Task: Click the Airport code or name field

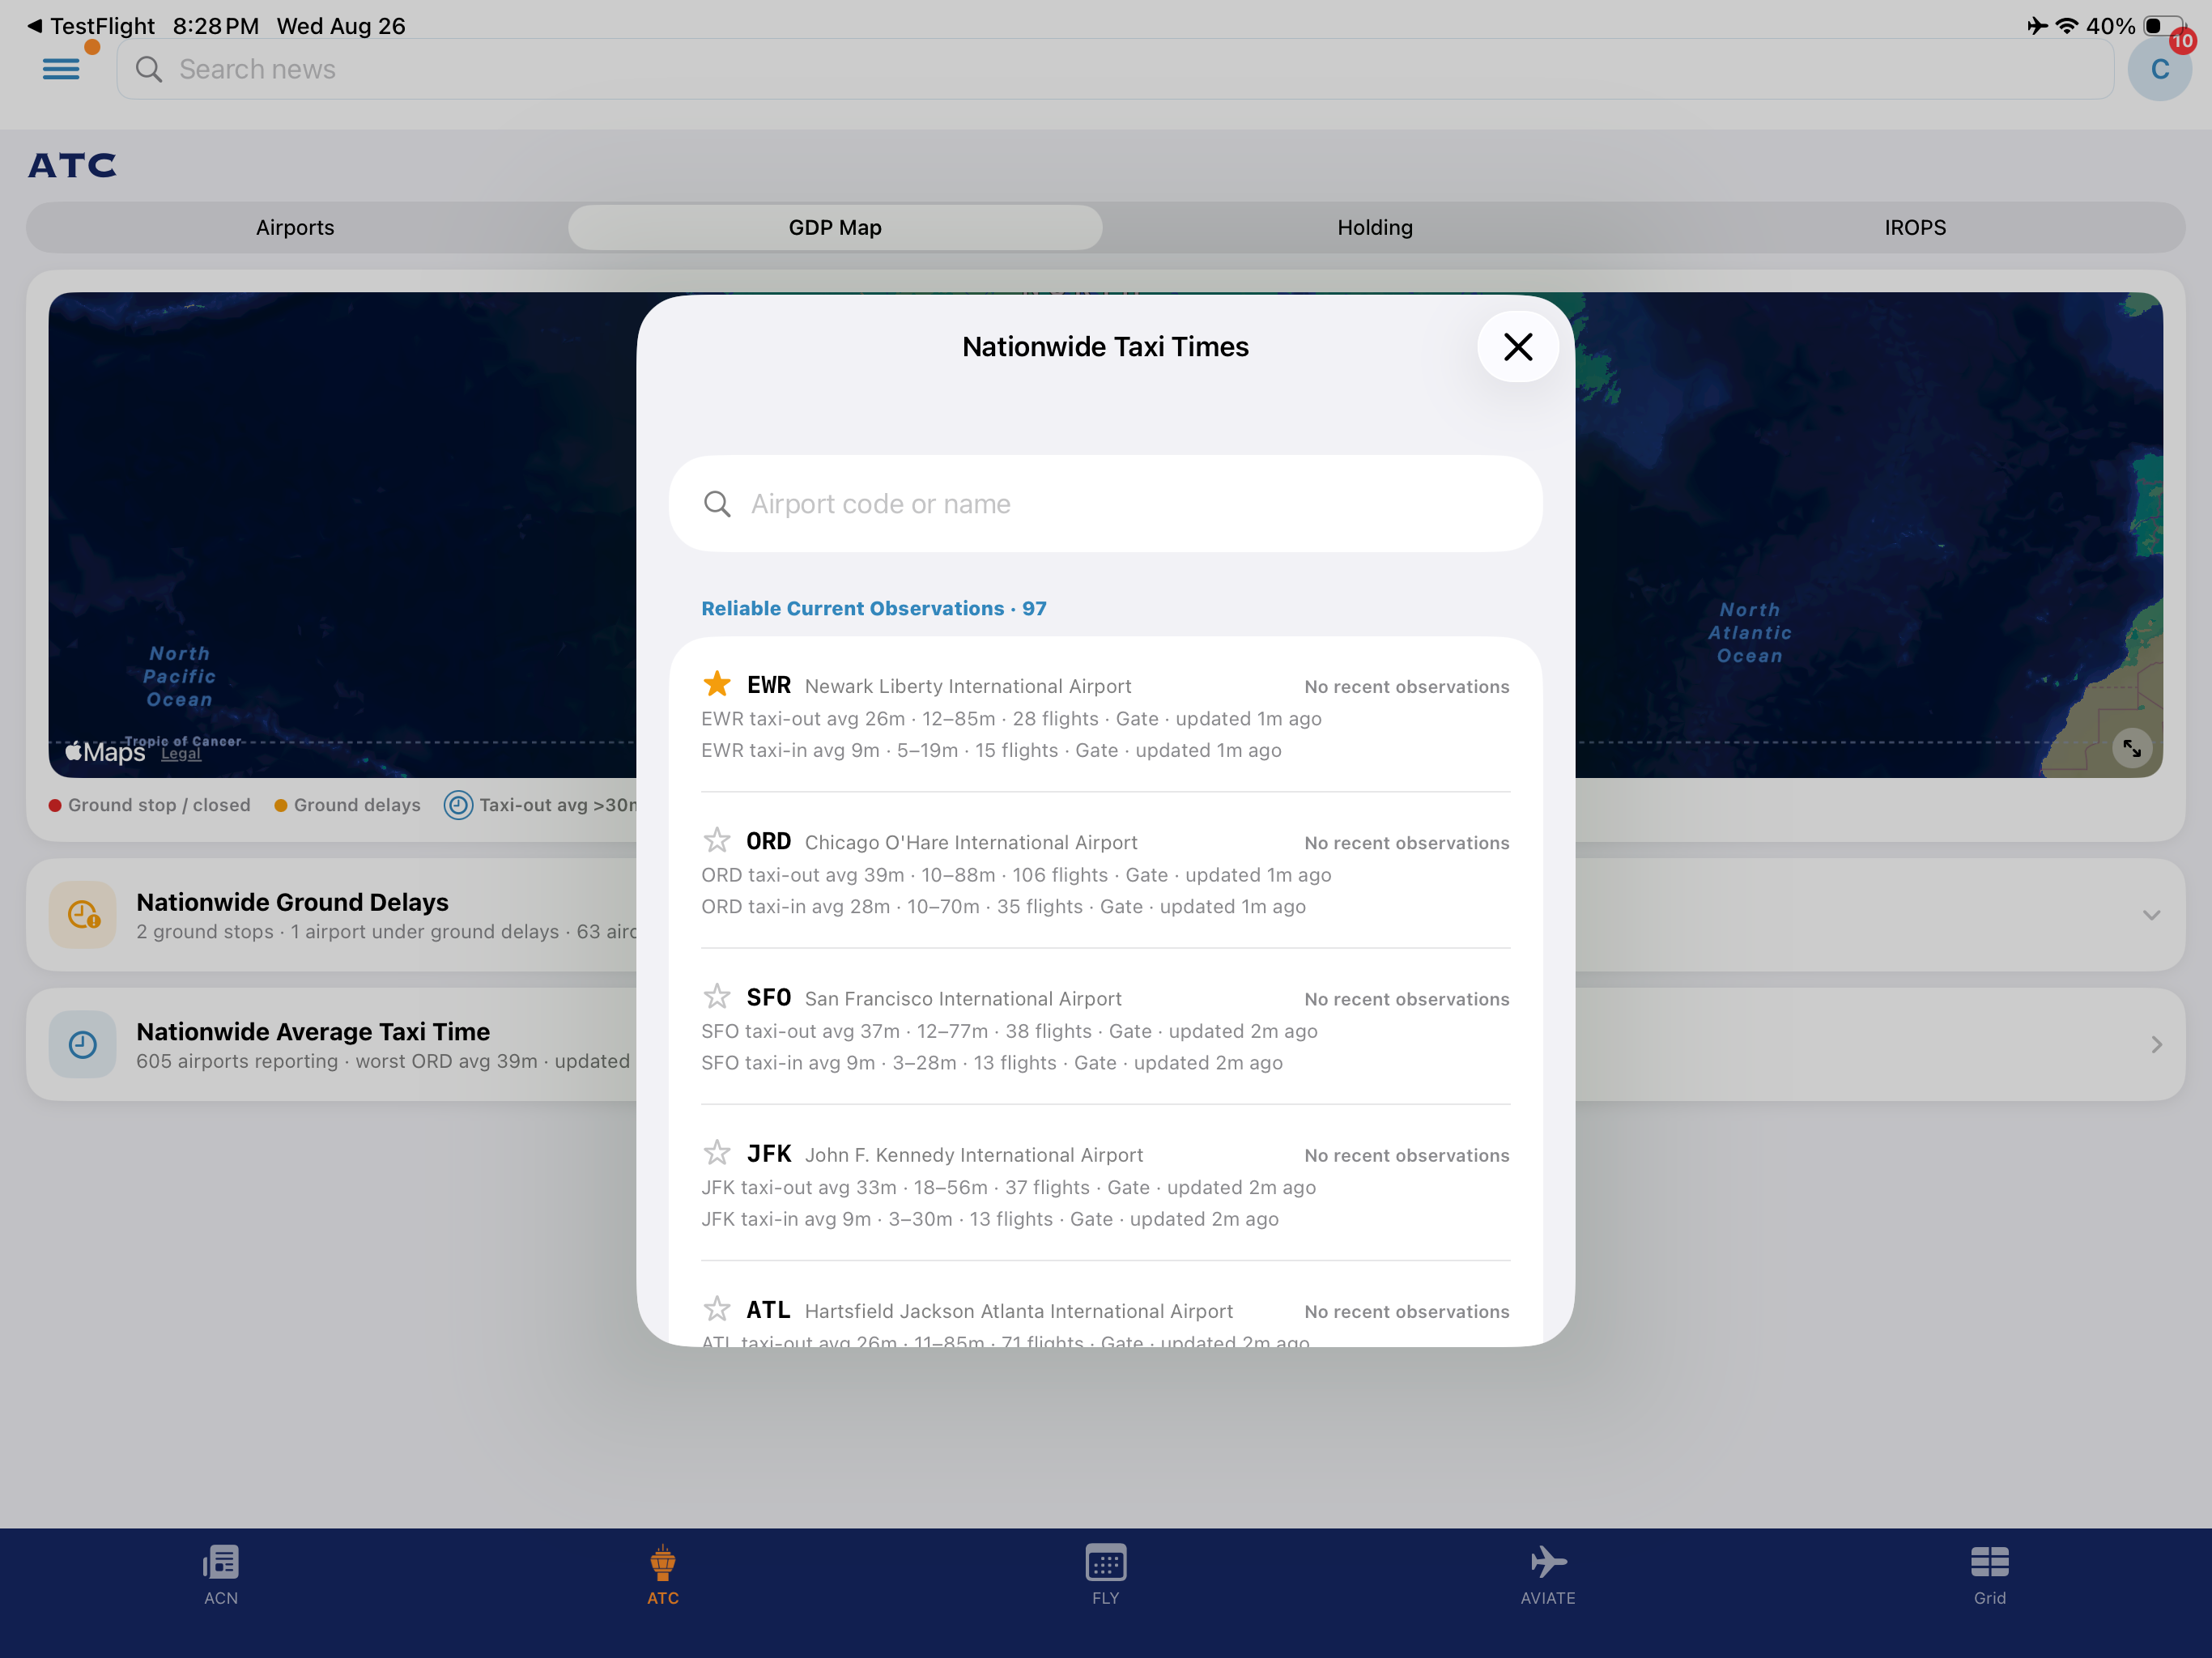Action: (1105, 504)
